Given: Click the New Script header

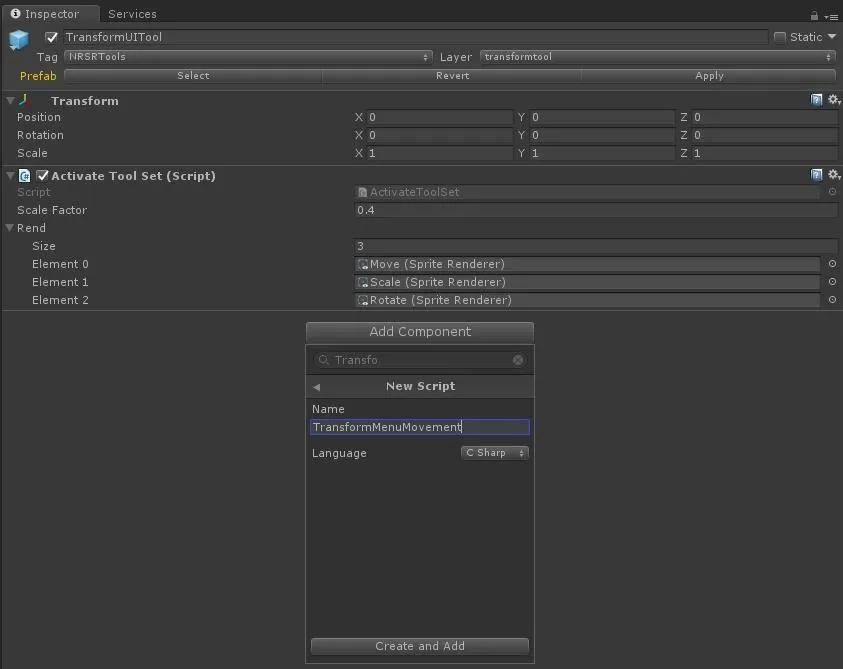Looking at the screenshot, I should (420, 386).
